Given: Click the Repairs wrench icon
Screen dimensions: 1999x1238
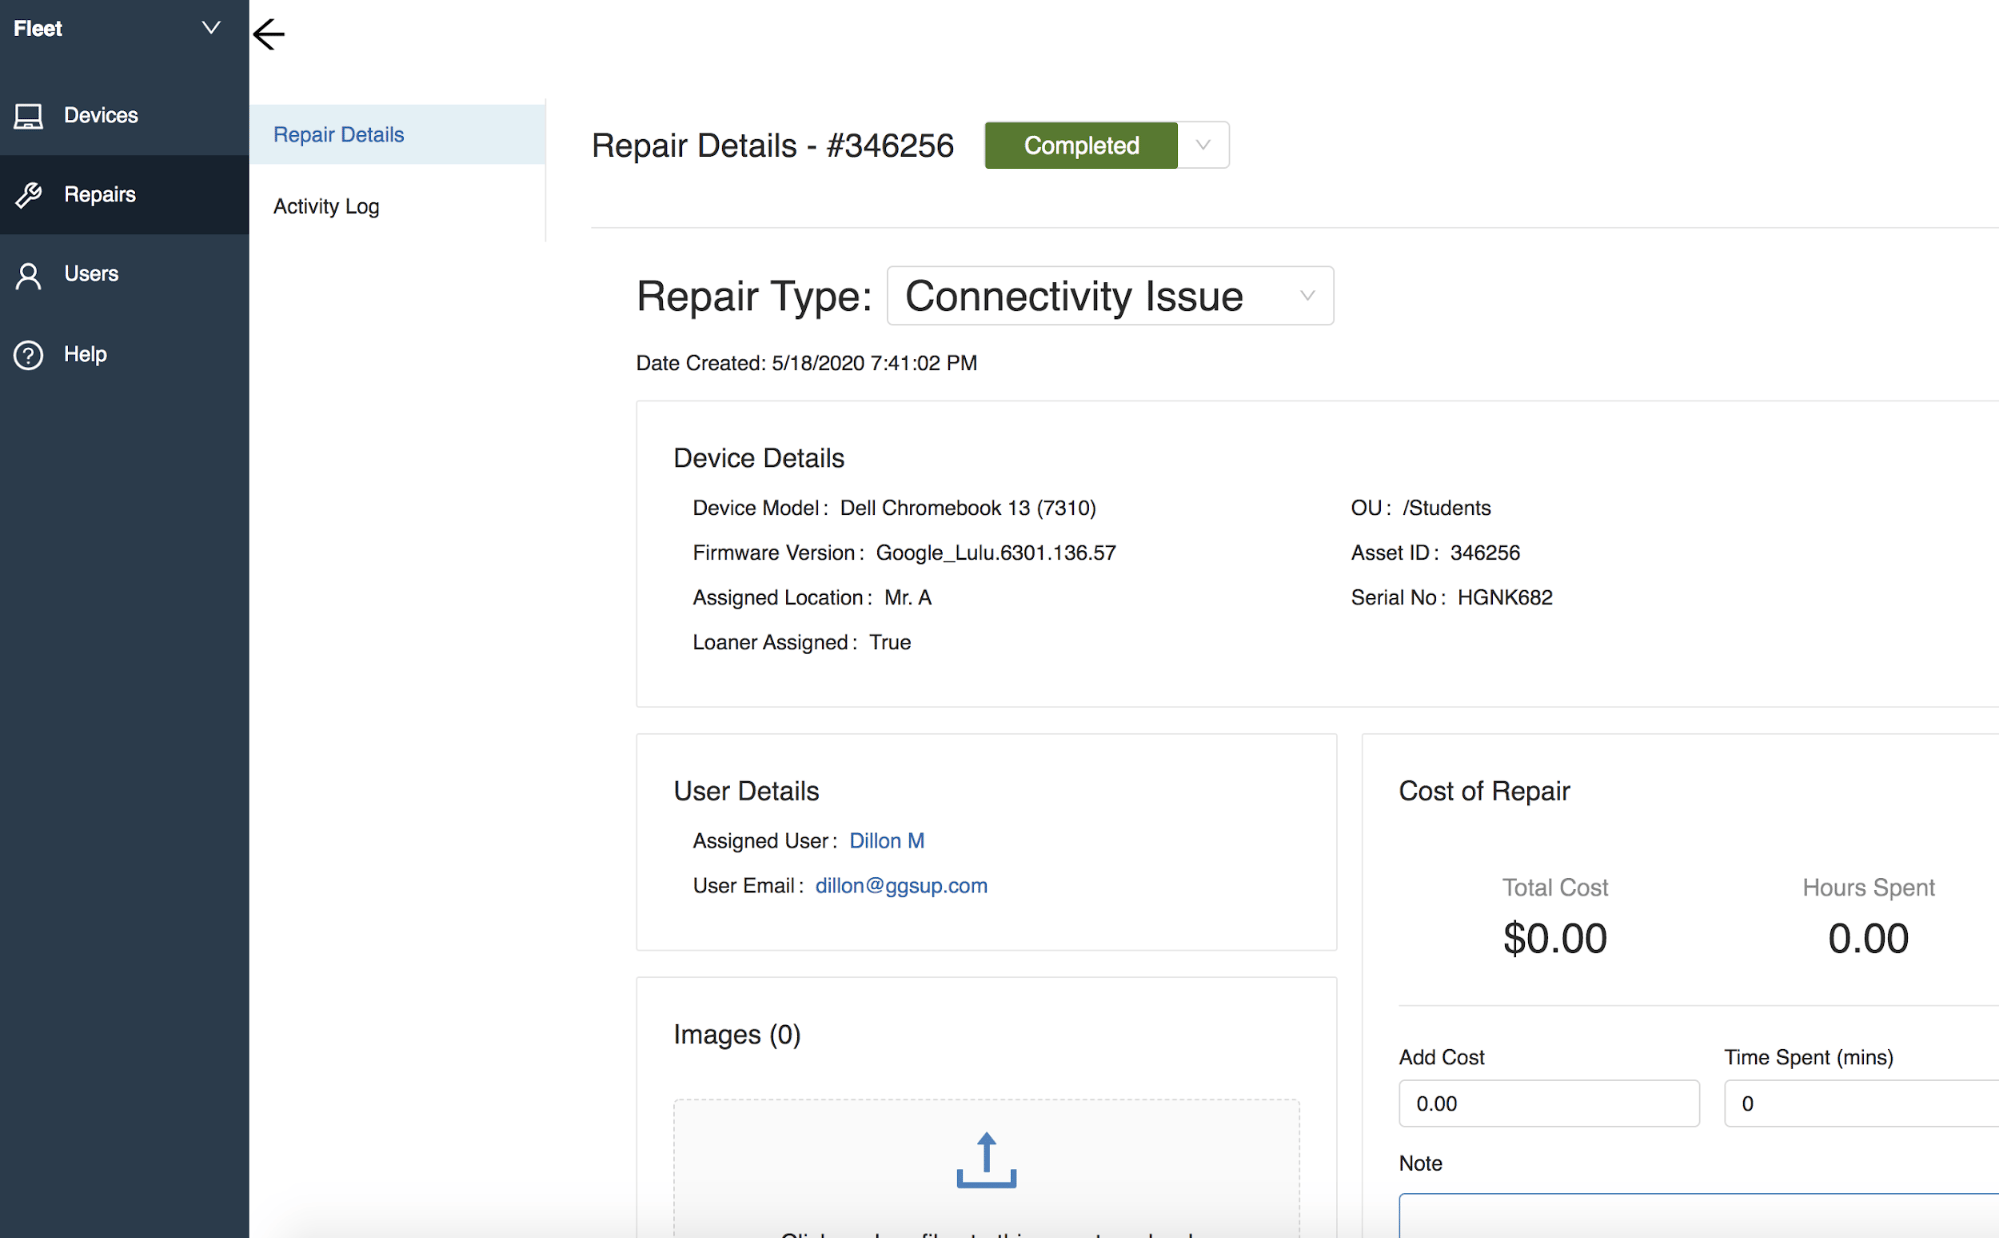Looking at the screenshot, I should click(29, 195).
